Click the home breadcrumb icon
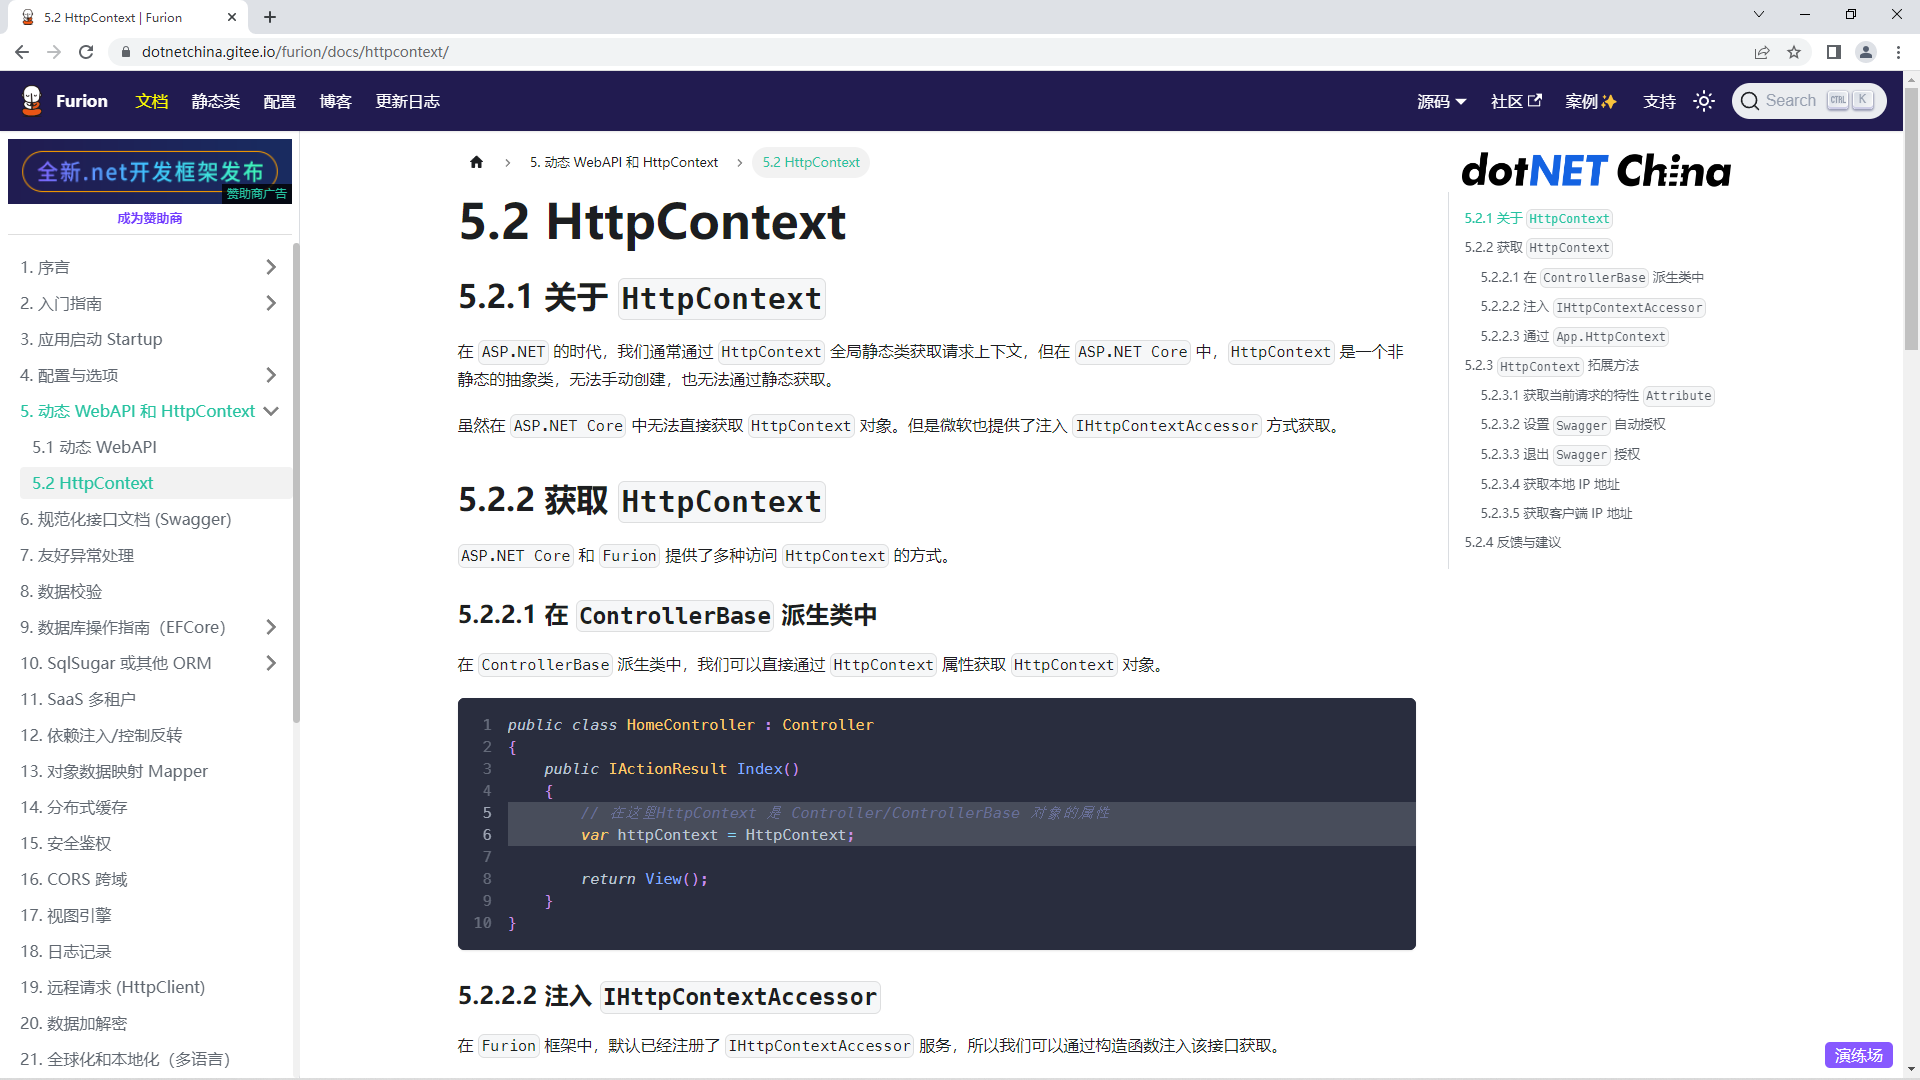Image resolution: width=1920 pixels, height=1080 pixels. coord(476,162)
